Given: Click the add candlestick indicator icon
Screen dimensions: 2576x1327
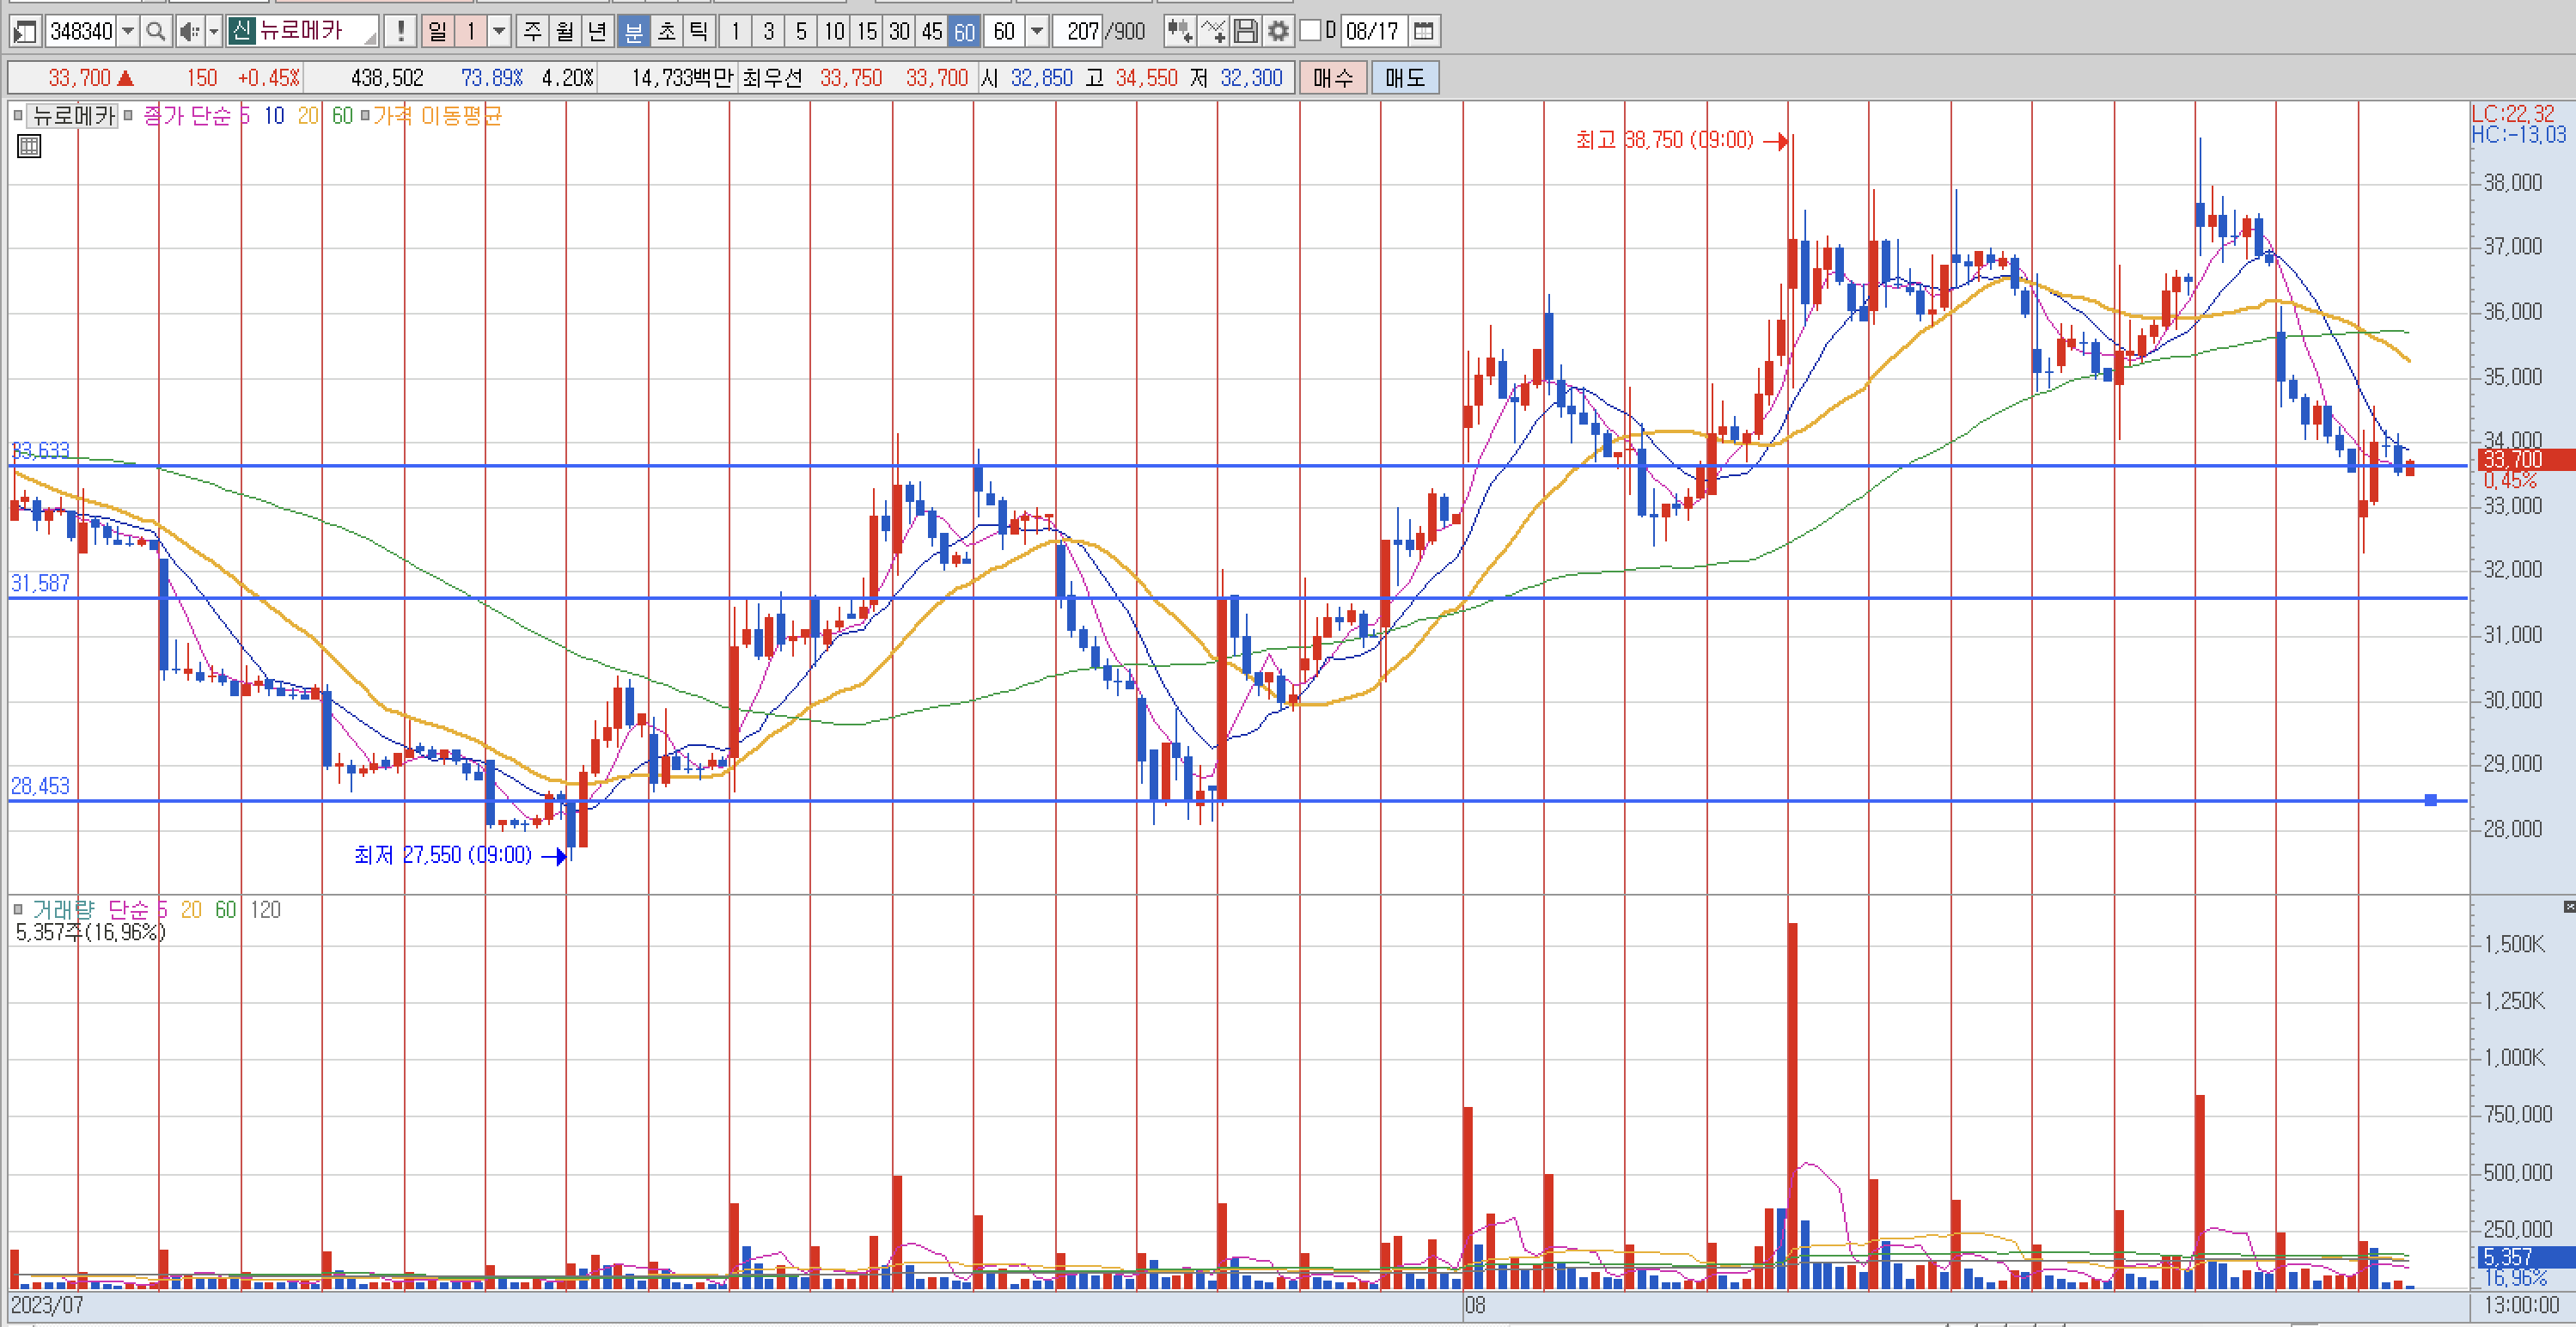Looking at the screenshot, I should click(x=1179, y=31).
